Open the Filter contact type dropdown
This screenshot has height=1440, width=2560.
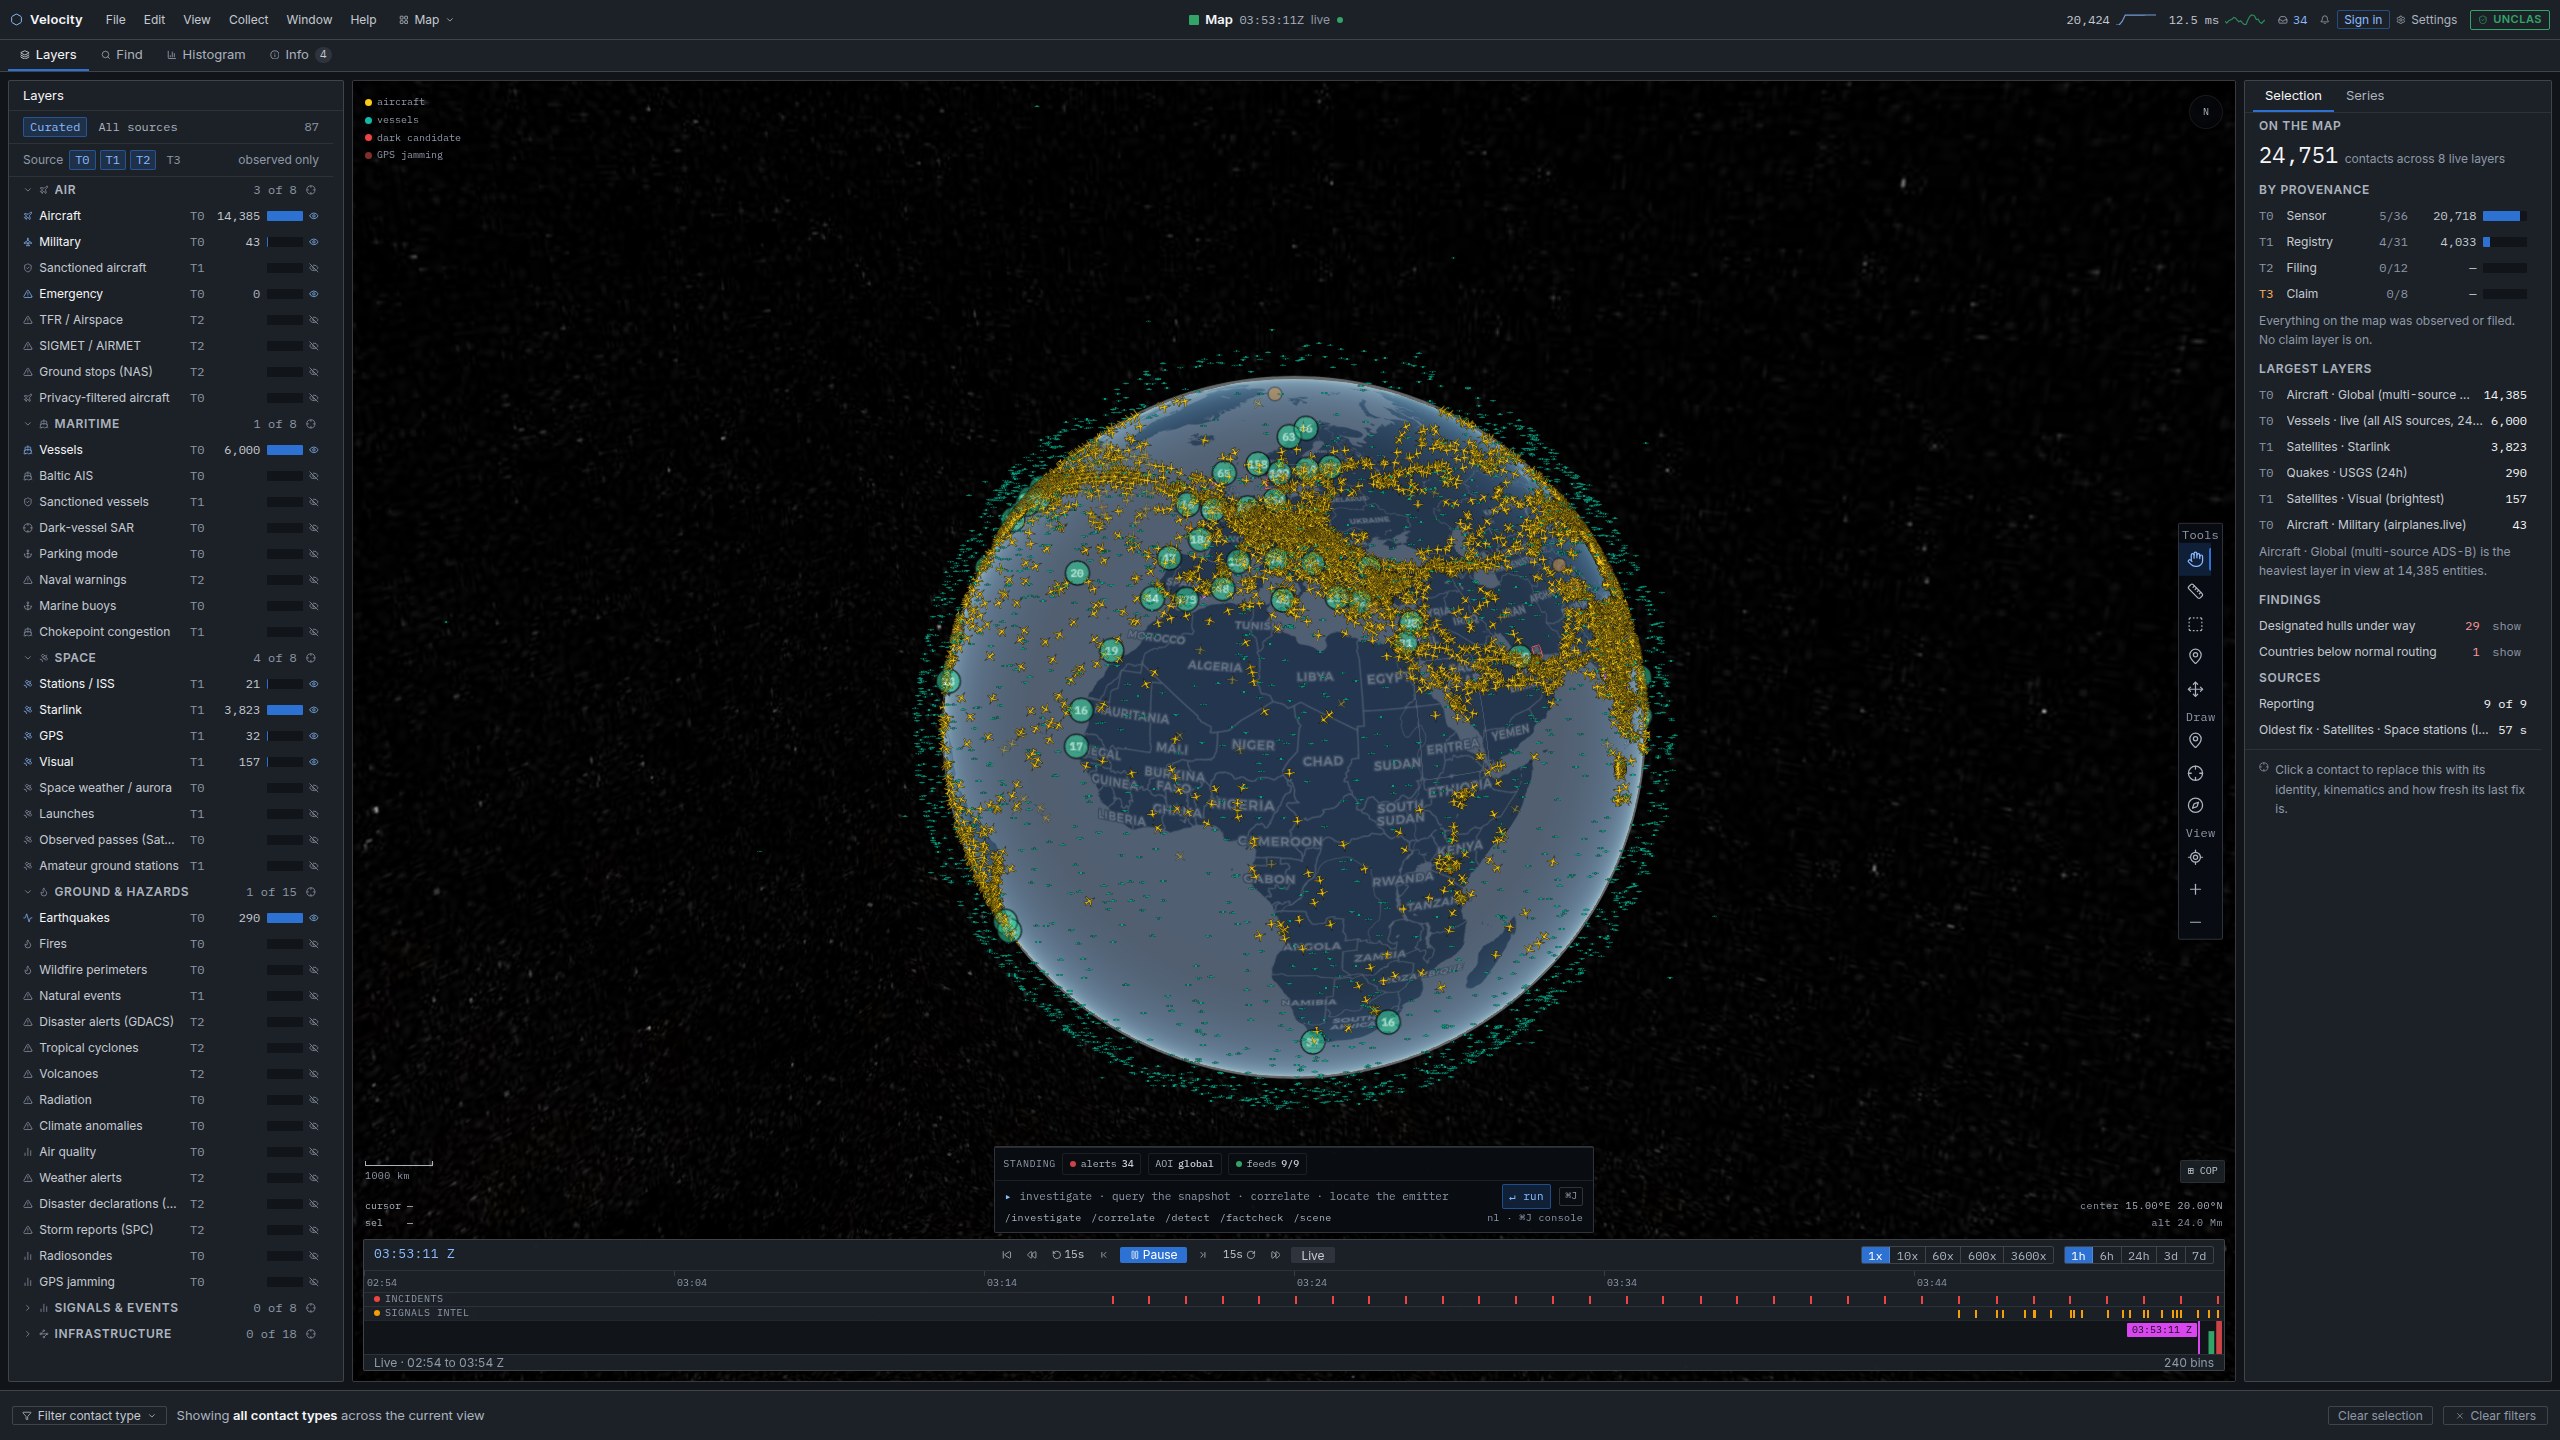click(x=88, y=1416)
